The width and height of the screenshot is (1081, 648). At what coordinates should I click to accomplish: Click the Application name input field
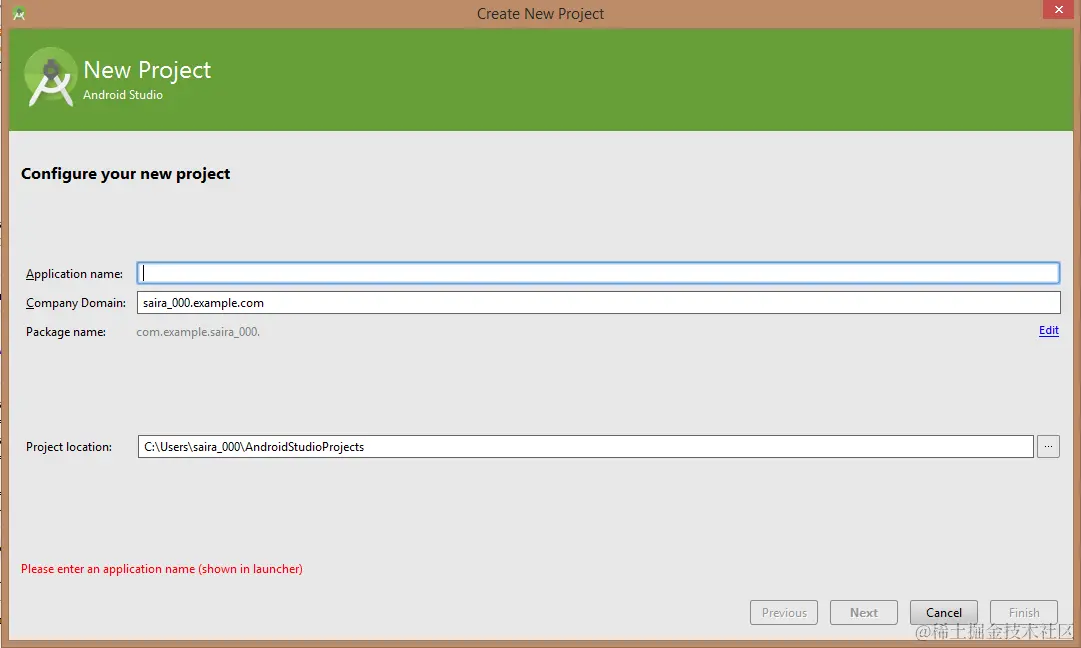598,273
